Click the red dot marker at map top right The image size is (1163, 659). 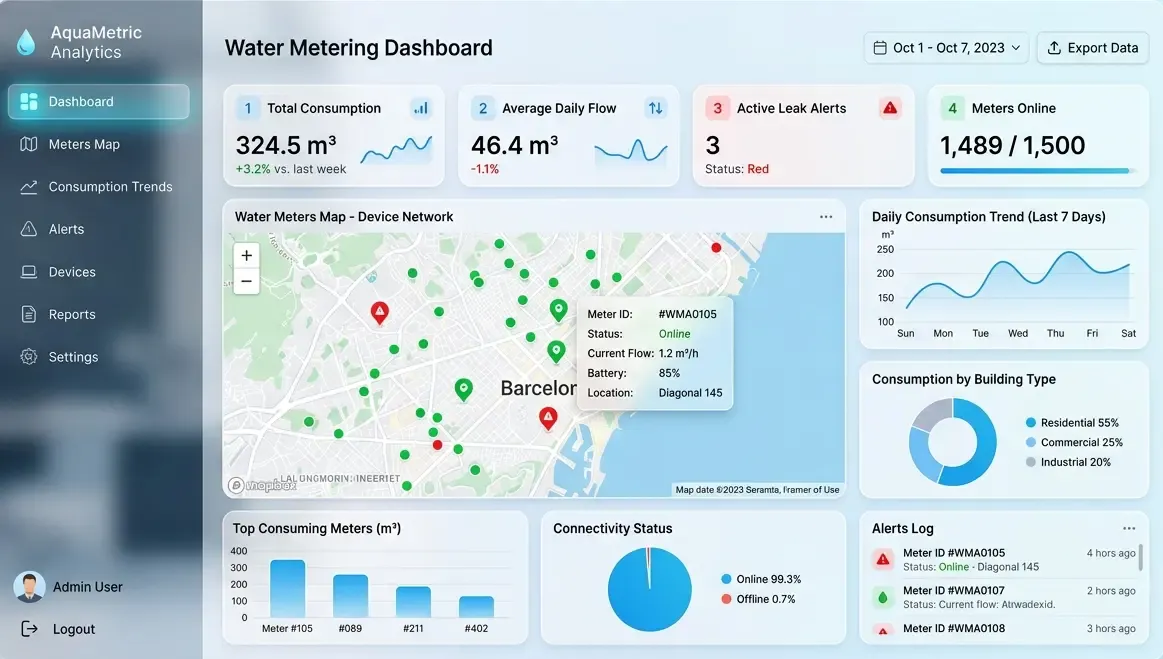click(716, 248)
